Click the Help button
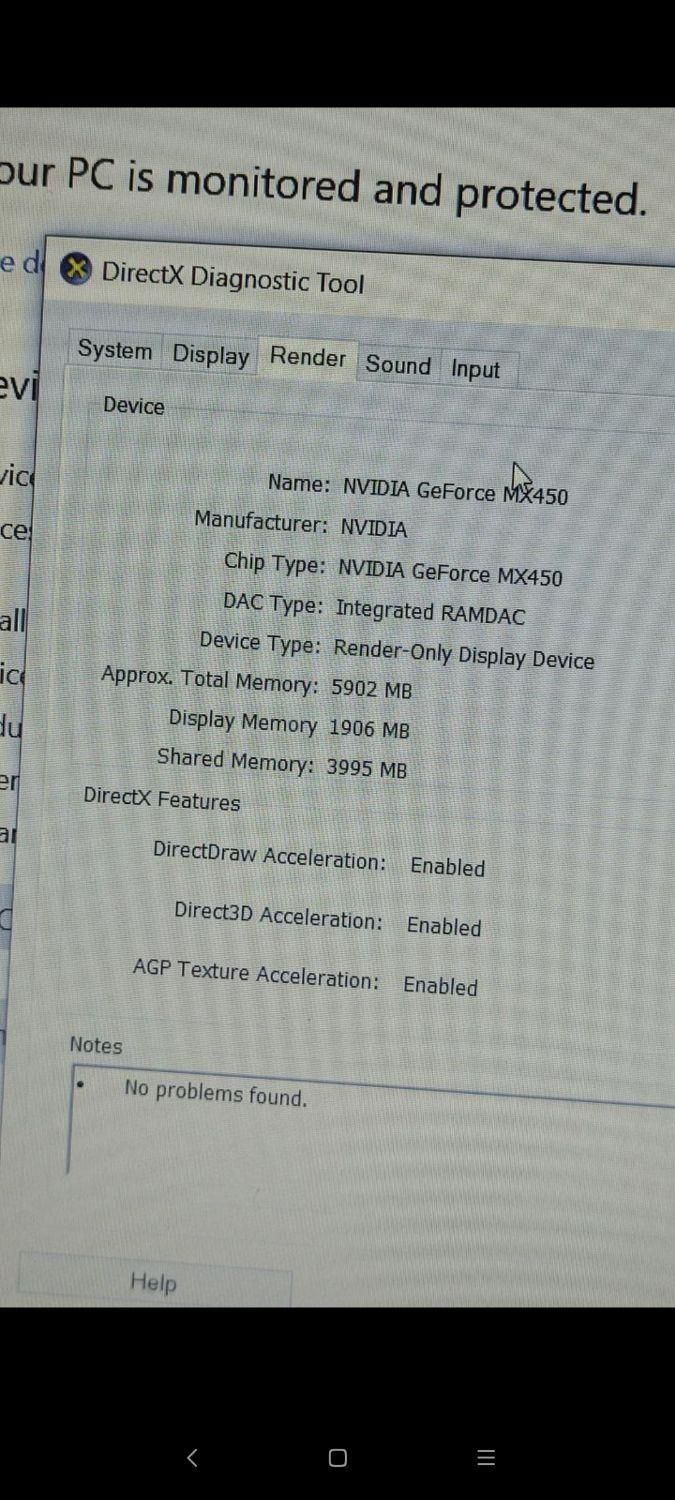 (153, 1282)
